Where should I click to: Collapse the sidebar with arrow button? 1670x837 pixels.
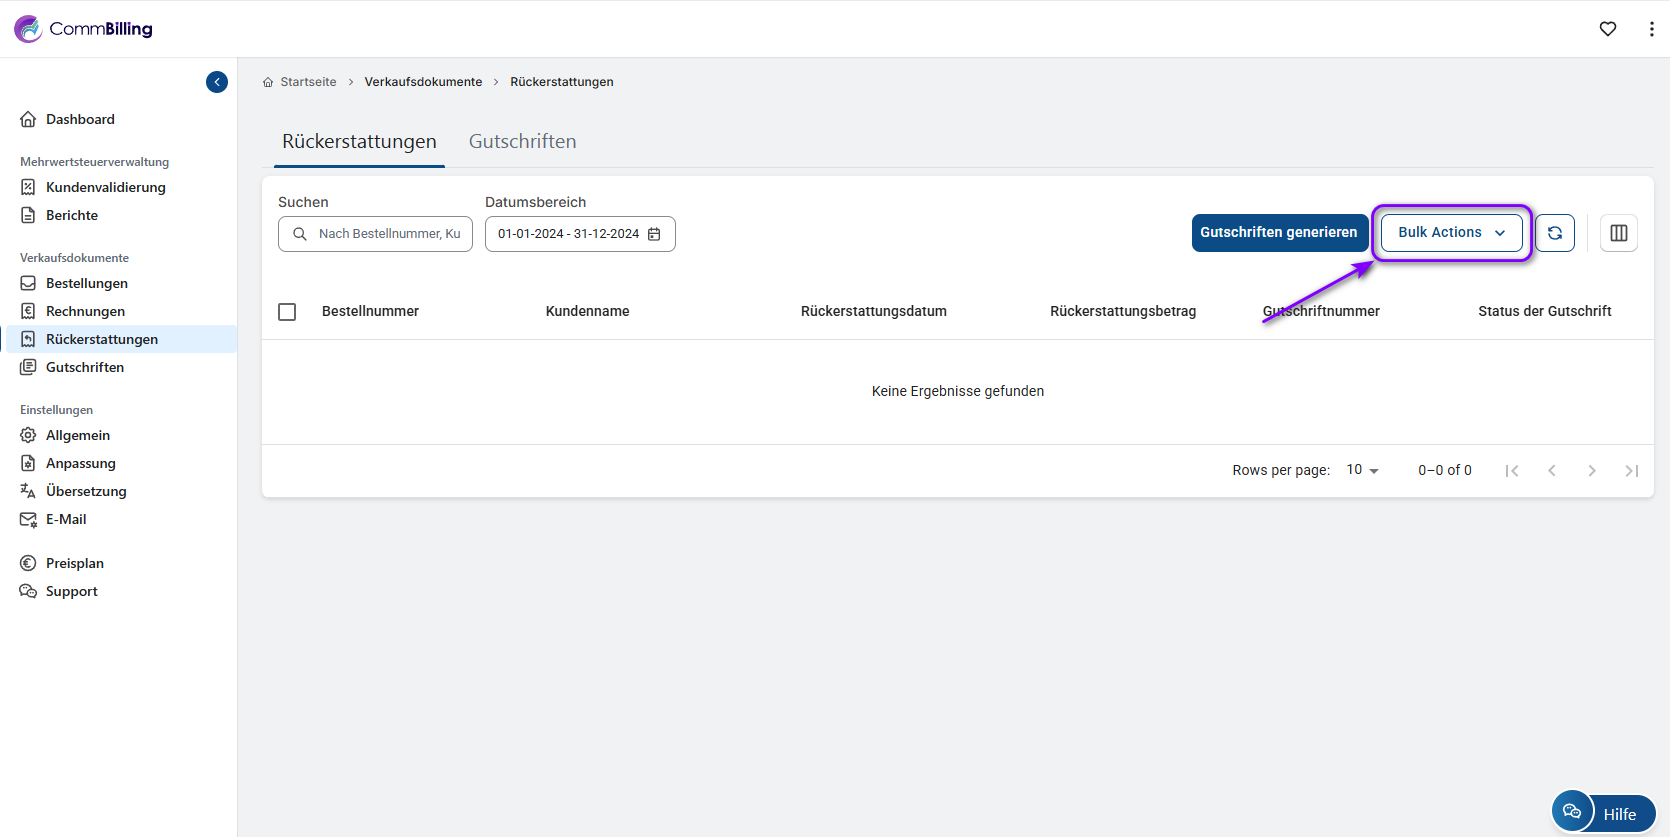217,82
